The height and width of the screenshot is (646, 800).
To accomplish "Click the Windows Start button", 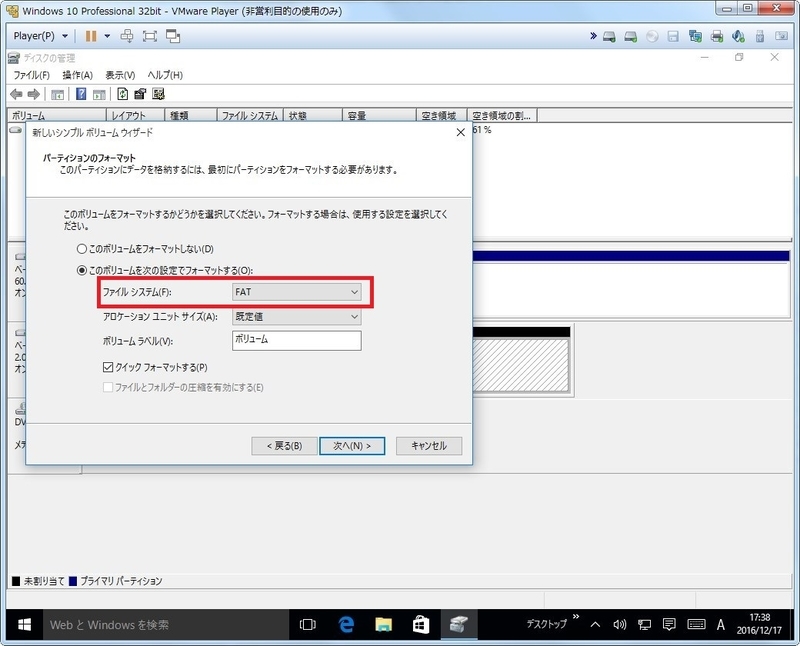I will (24, 625).
